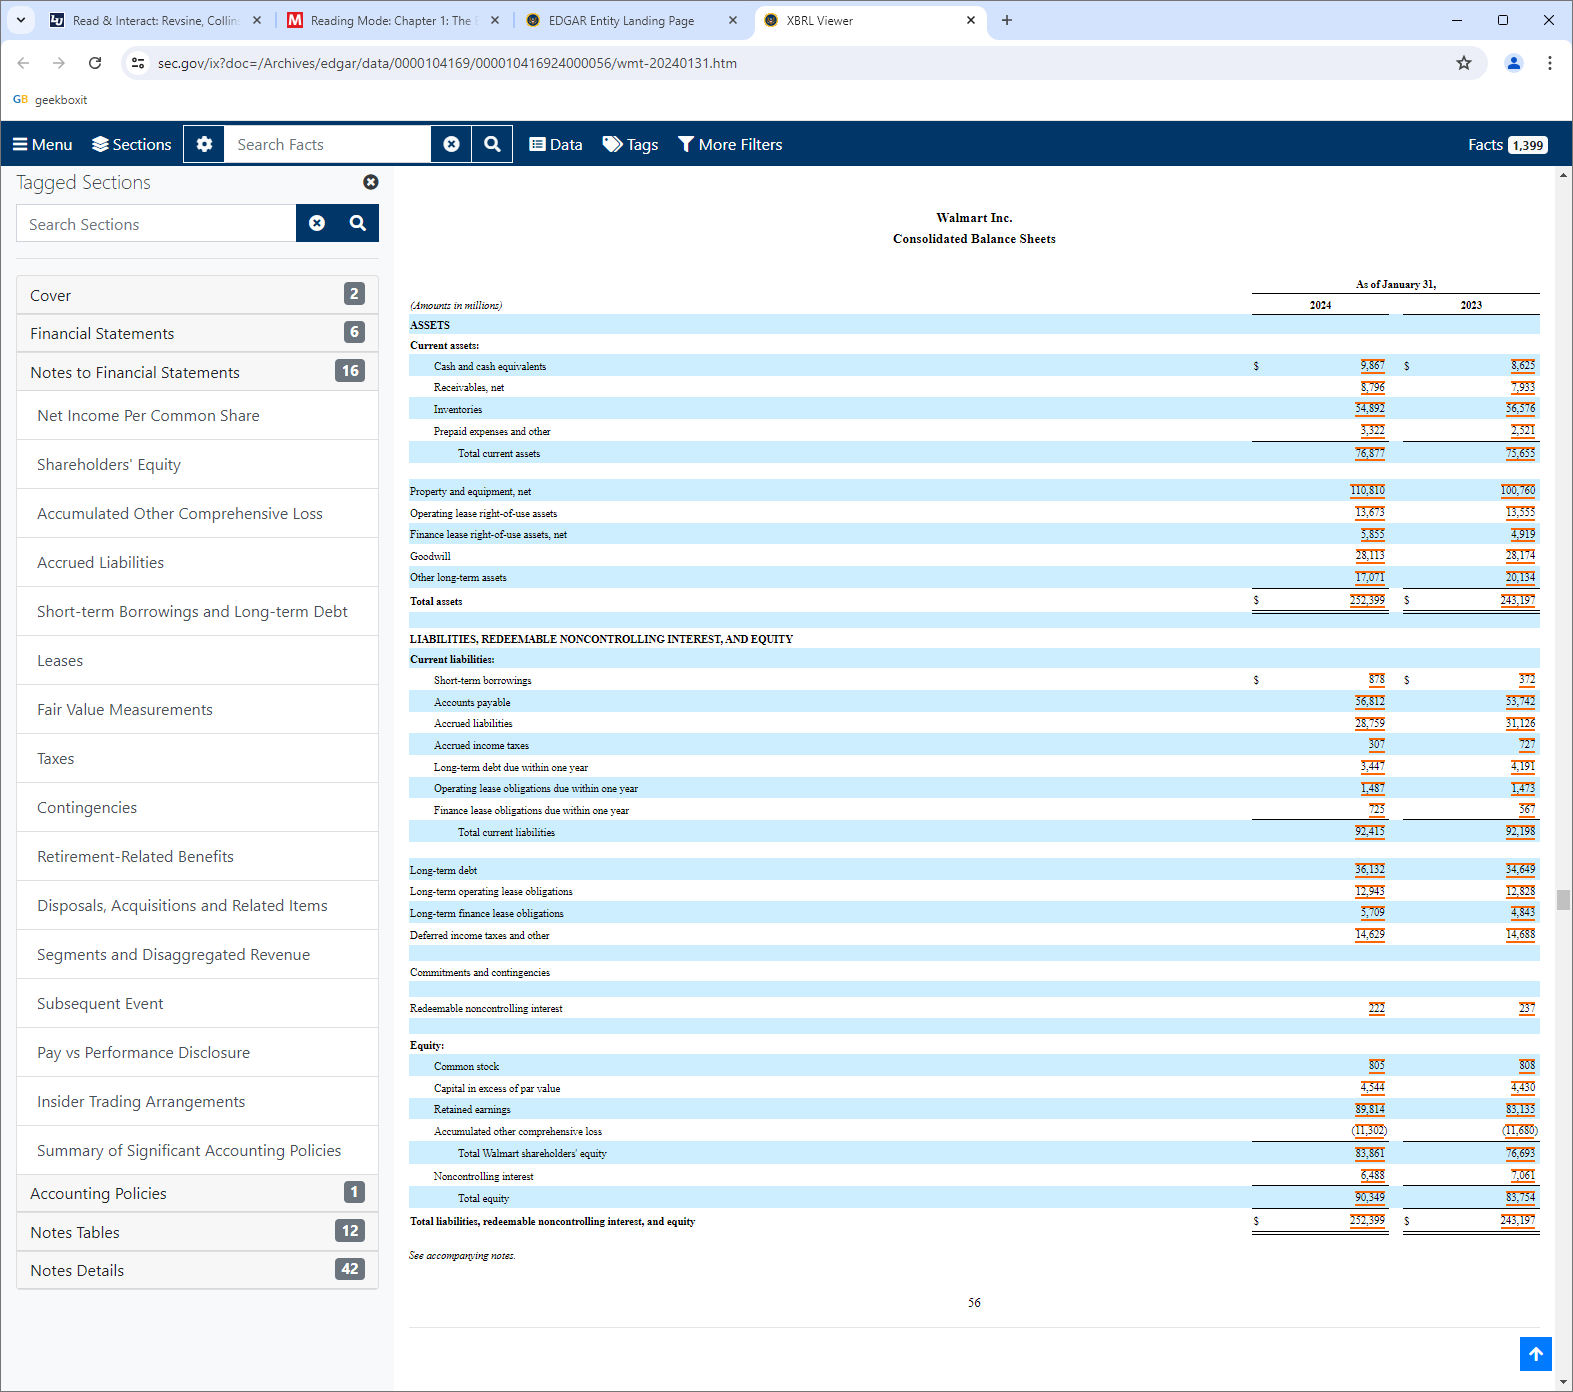Open the Tags filter dropdown
This screenshot has height=1392, width=1573.
coord(630,144)
